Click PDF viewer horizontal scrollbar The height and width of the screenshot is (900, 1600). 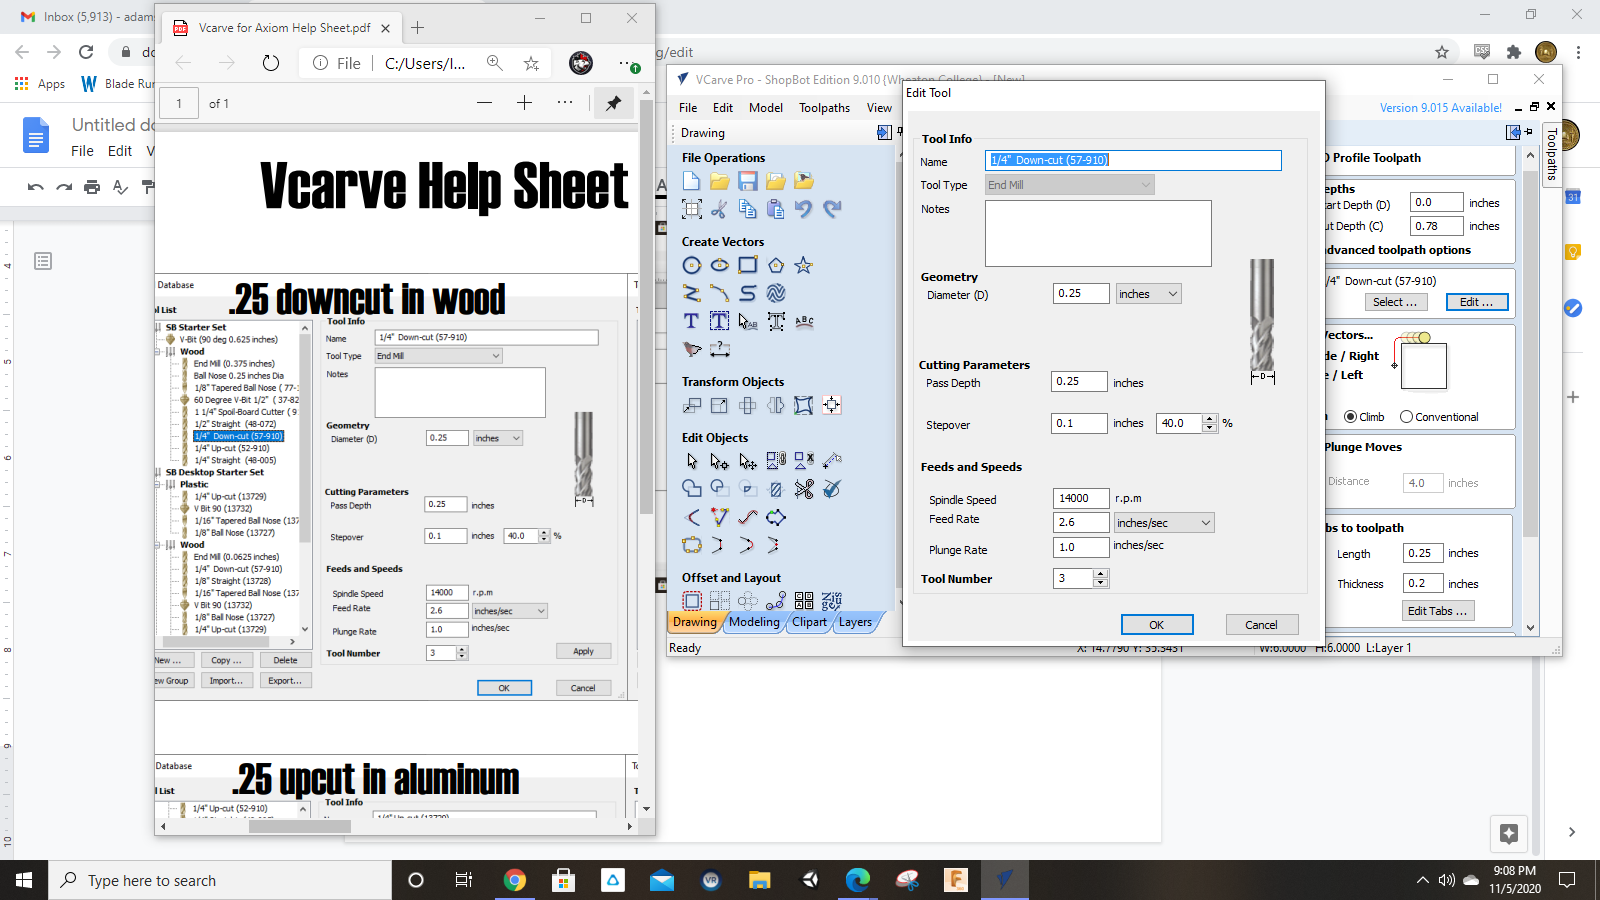coord(299,826)
